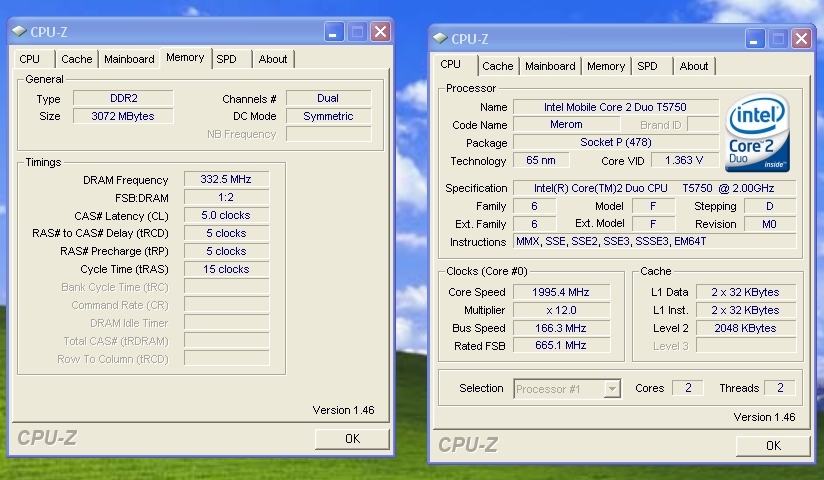Open SPD tab in left window
This screenshot has height=480, width=824.
[226, 59]
